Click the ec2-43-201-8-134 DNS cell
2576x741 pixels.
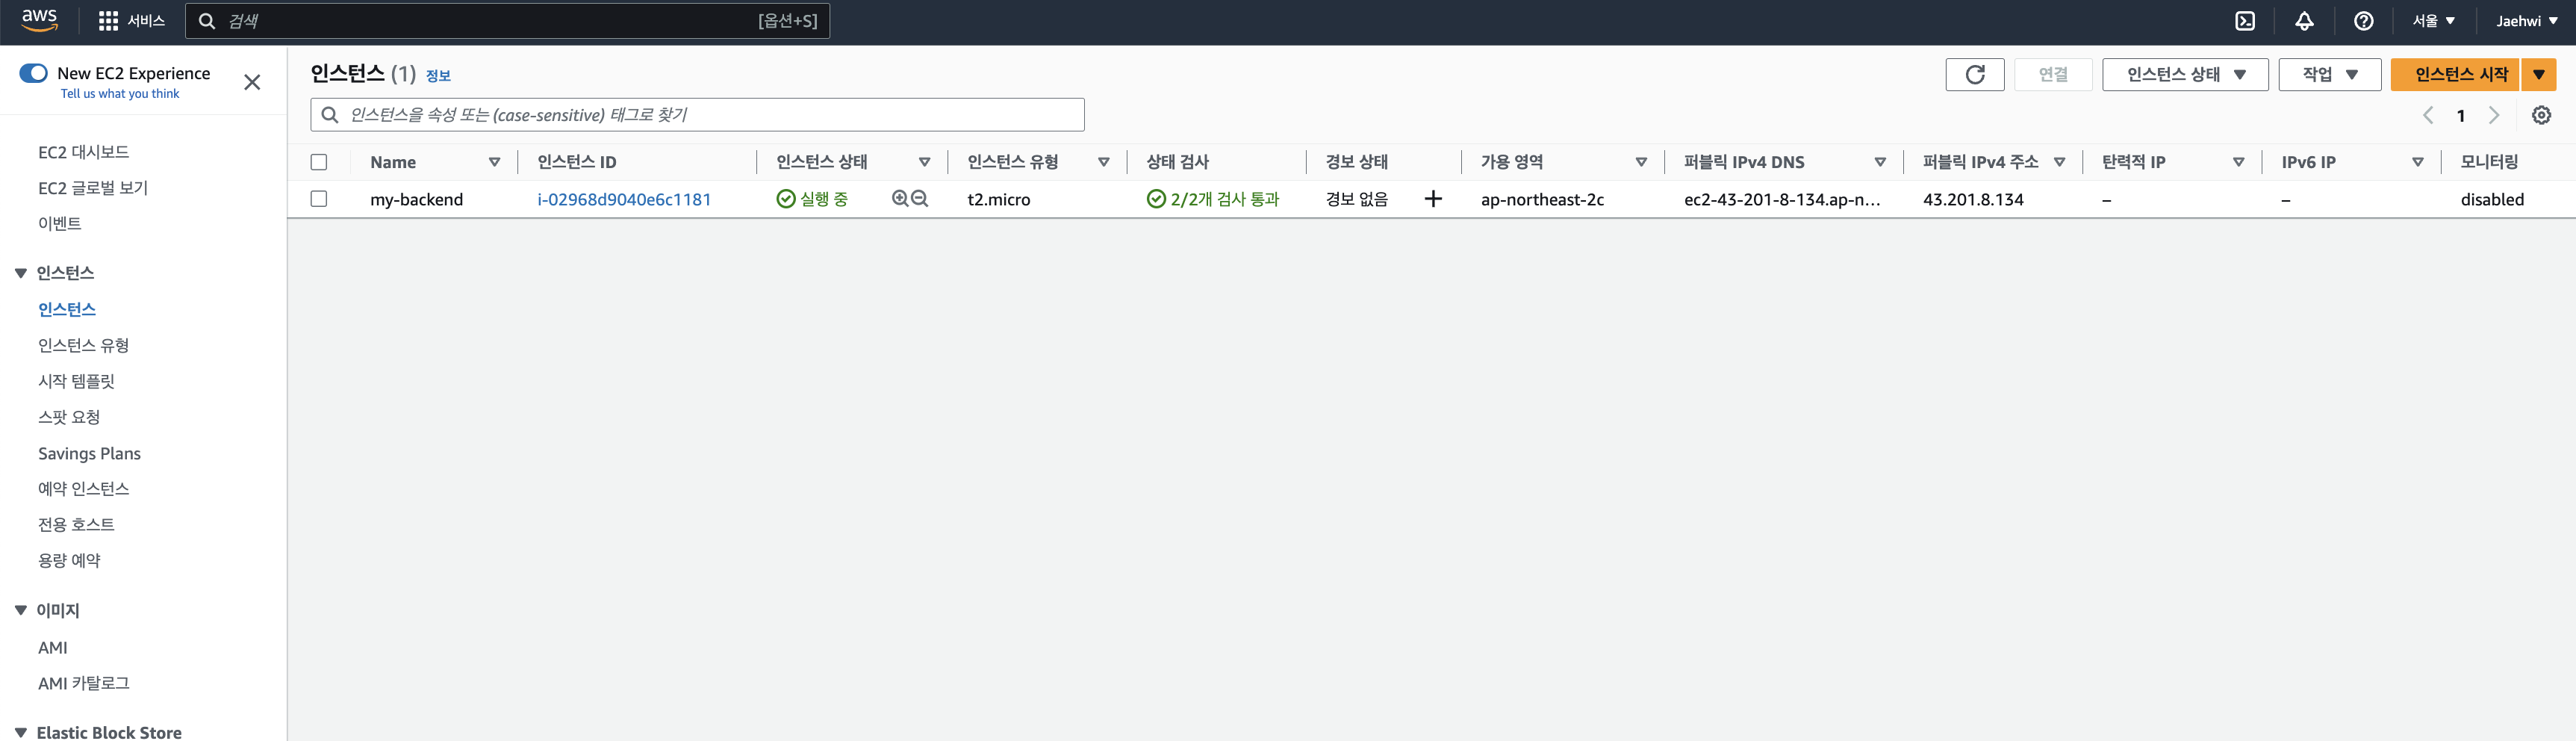pyautogui.click(x=1782, y=199)
